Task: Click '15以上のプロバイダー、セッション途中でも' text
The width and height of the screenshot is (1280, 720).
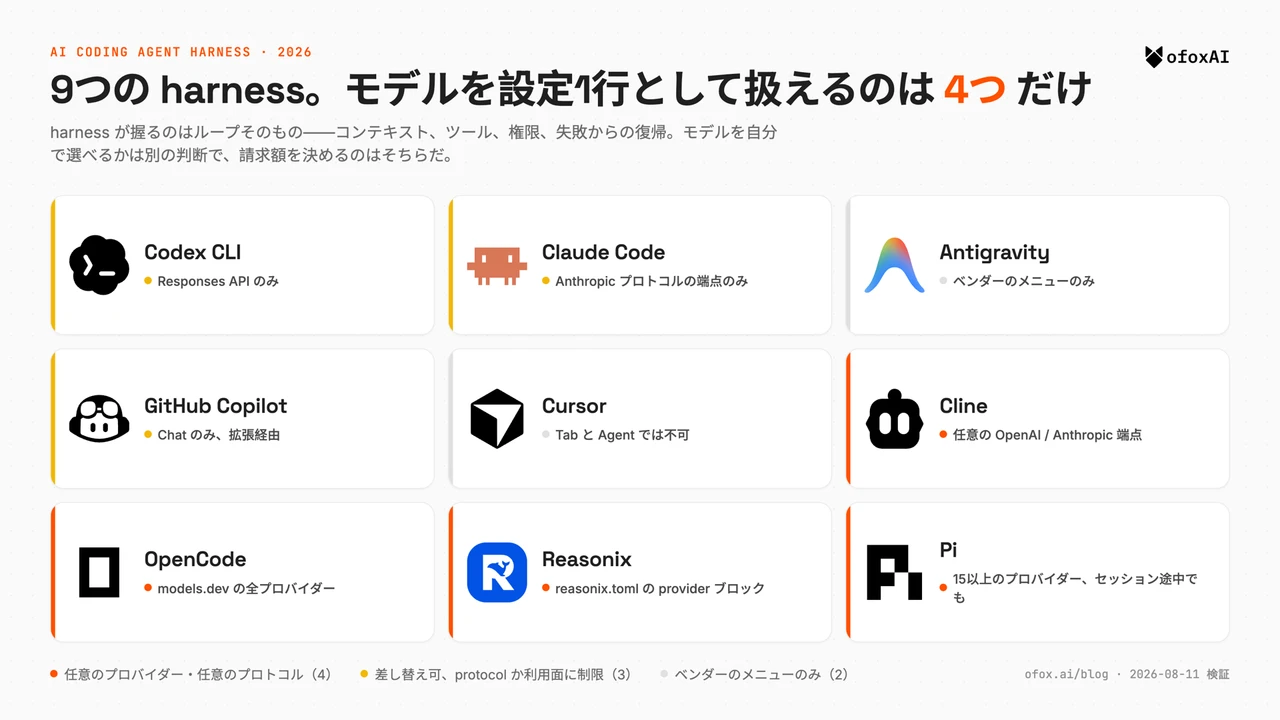Action: tap(1075, 588)
